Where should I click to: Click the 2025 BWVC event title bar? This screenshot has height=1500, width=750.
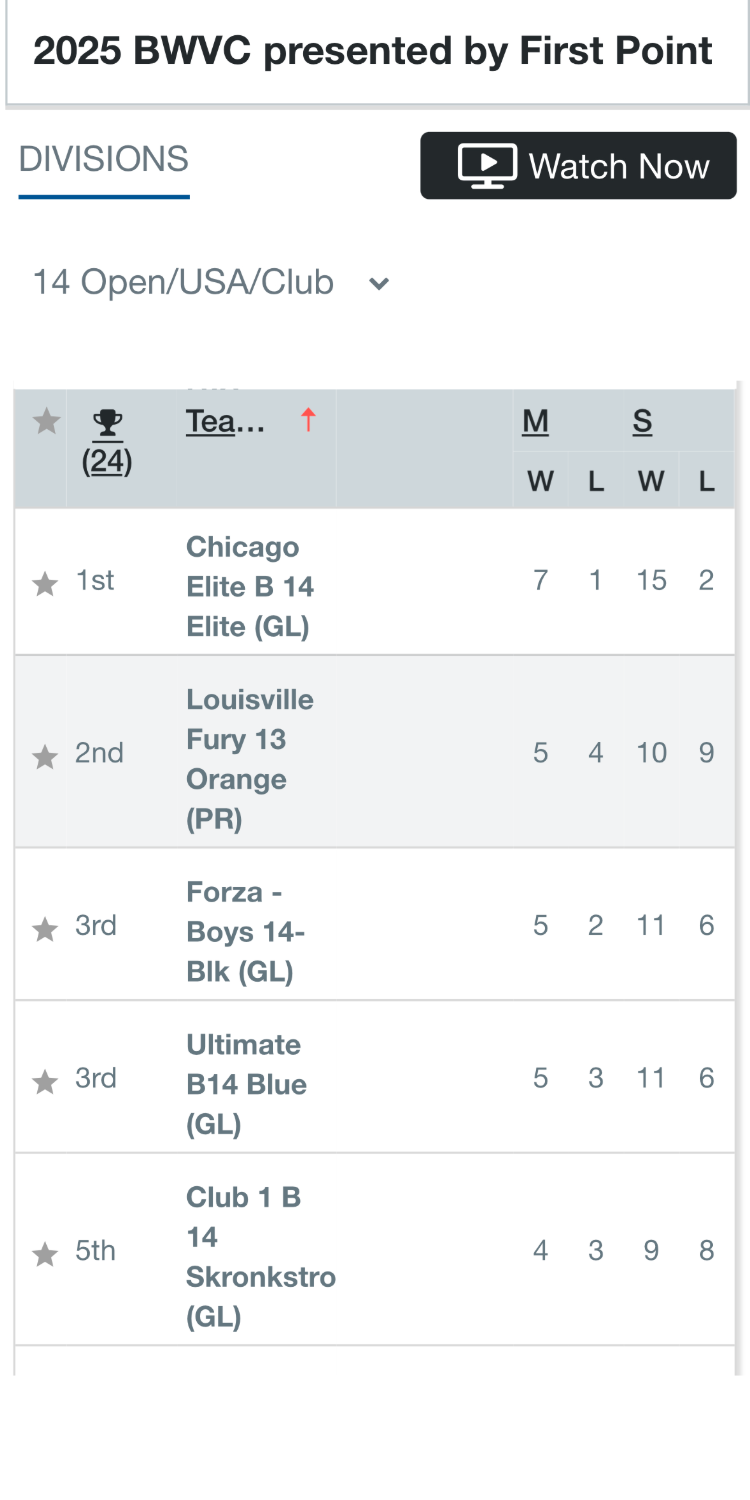click(x=377, y=52)
